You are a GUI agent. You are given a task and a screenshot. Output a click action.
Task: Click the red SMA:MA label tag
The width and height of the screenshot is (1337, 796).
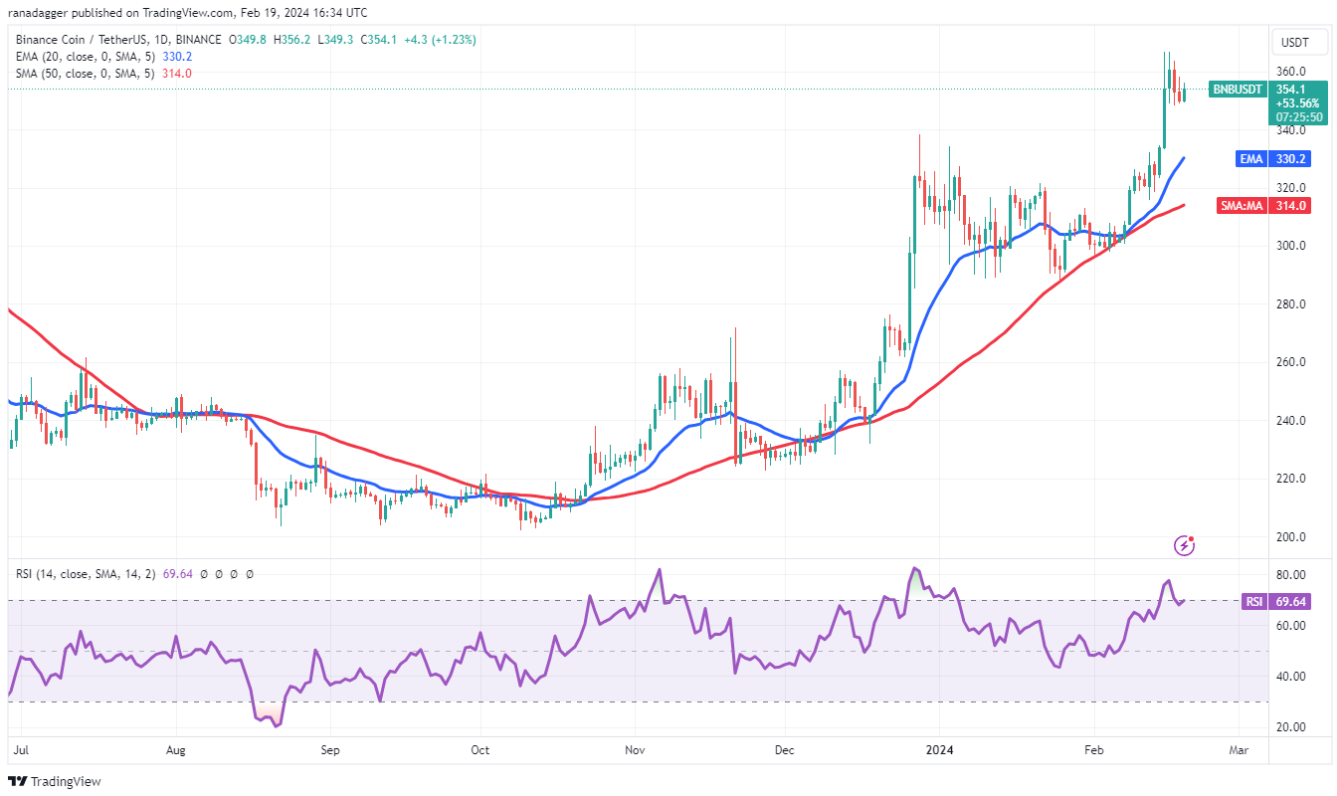(x=1241, y=205)
